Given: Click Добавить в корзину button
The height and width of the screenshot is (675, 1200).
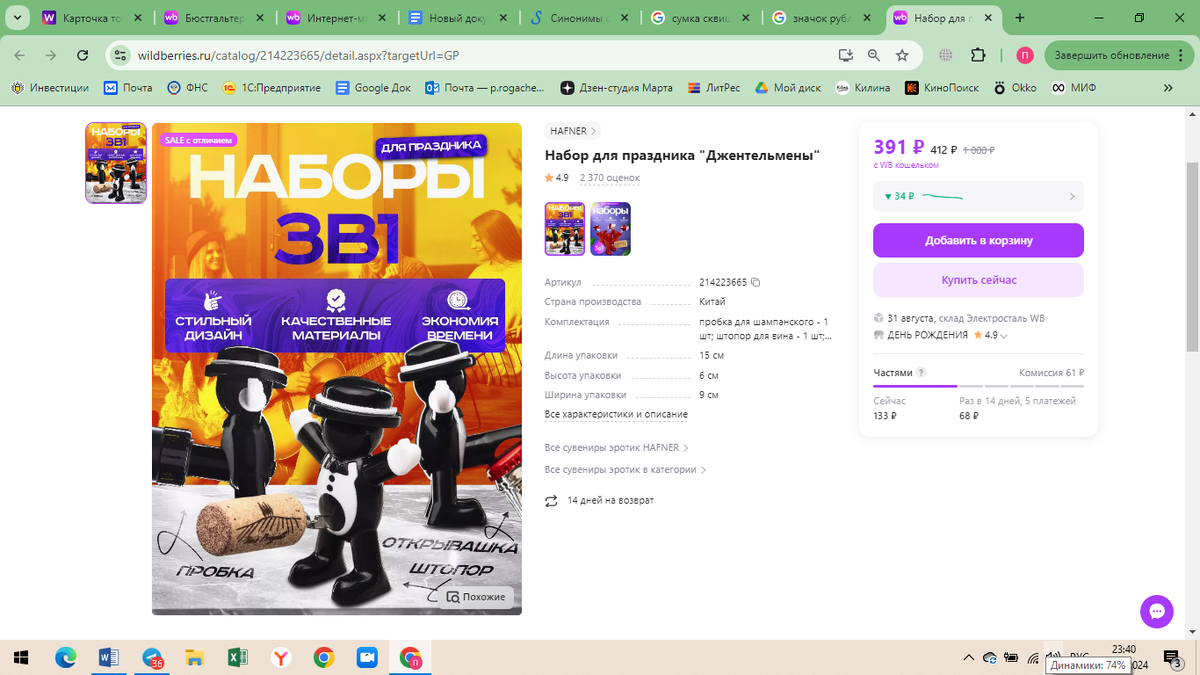Looking at the screenshot, I should (978, 240).
